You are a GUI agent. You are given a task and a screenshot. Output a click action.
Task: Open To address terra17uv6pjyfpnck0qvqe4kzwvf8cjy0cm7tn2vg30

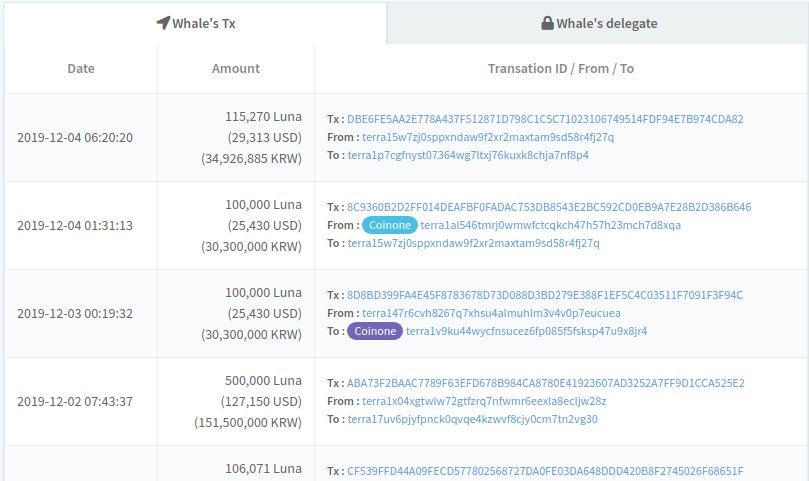(472, 420)
